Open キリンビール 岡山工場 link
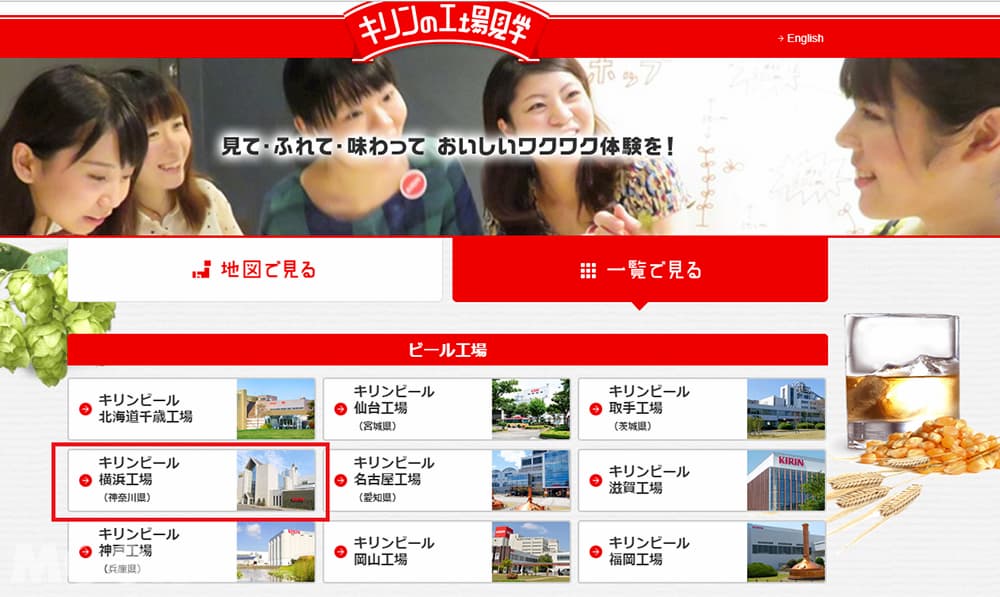This screenshot has height=597, width=1000. pos(446,552)
